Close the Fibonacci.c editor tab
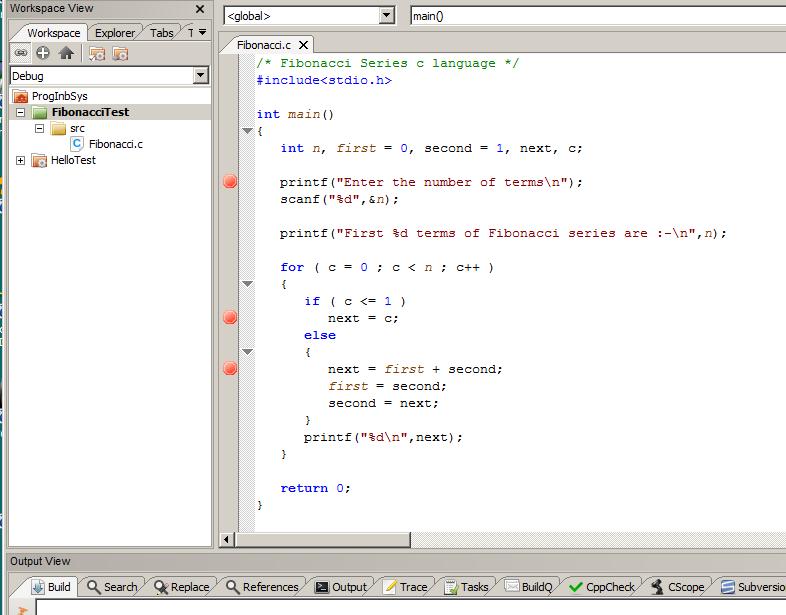 pyautogui.click(x=303, y=45)
